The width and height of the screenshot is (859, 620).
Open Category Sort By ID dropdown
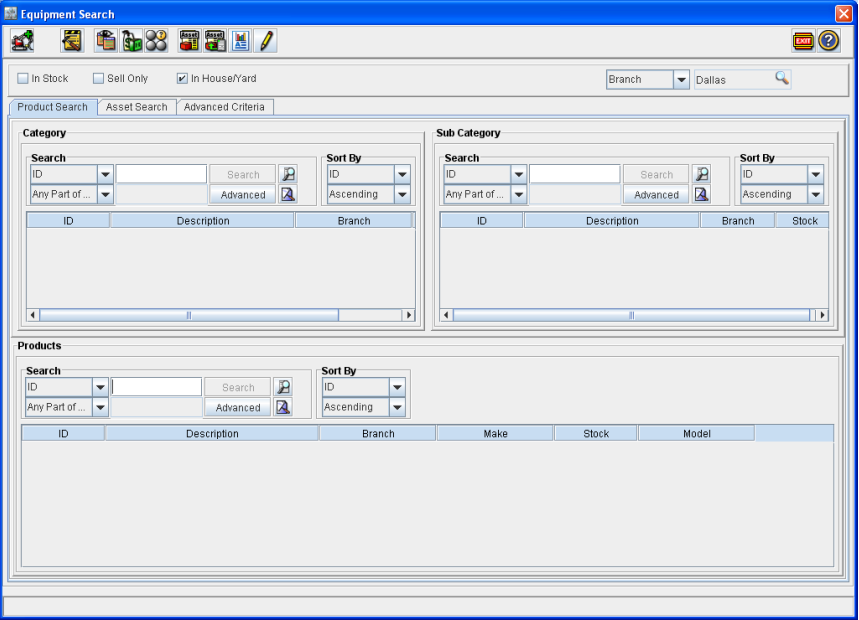click(402, 174)
